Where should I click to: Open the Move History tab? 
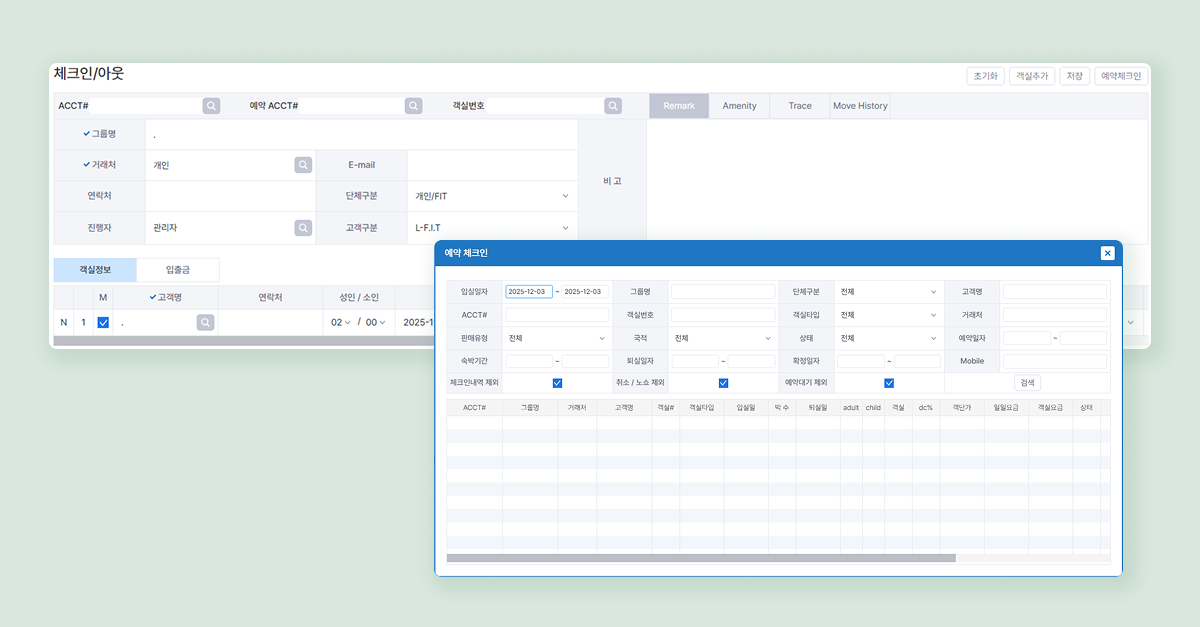pos(860,106)
